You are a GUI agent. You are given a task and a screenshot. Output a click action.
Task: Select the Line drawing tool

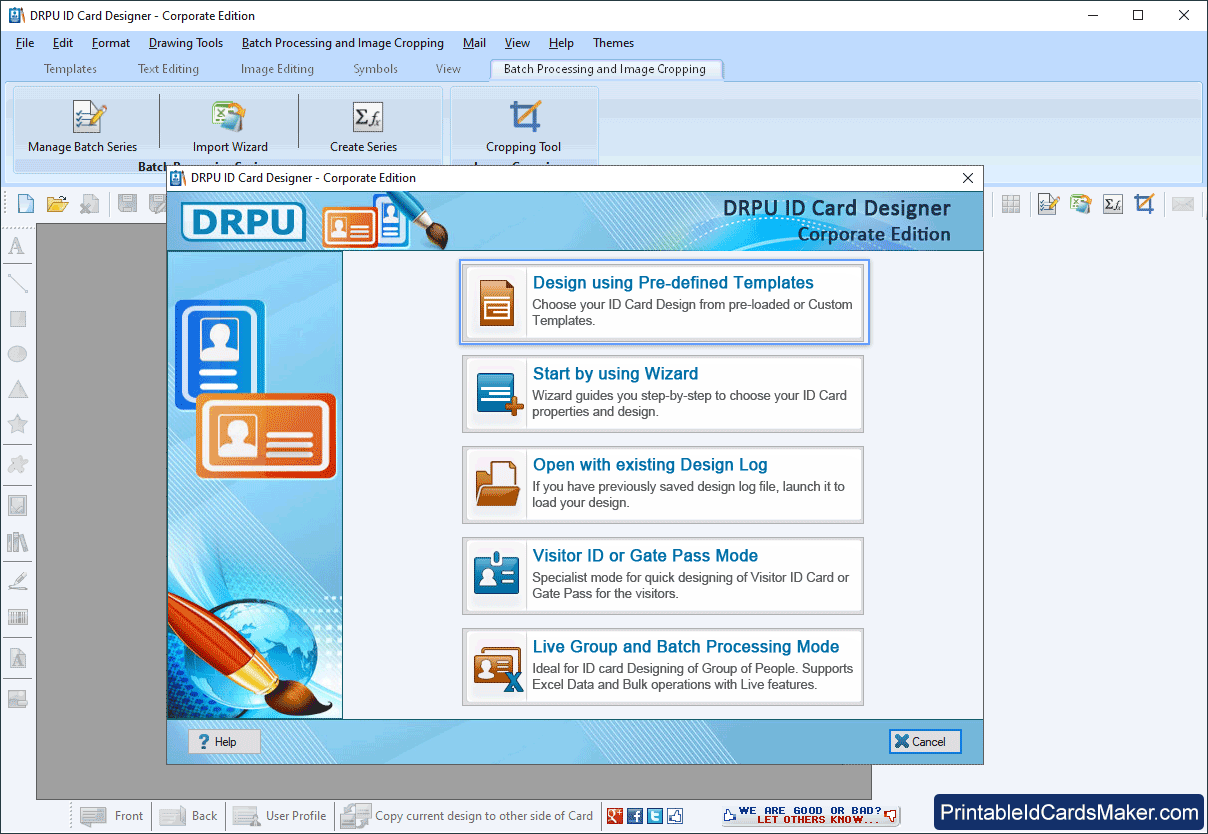coord(17,283)
